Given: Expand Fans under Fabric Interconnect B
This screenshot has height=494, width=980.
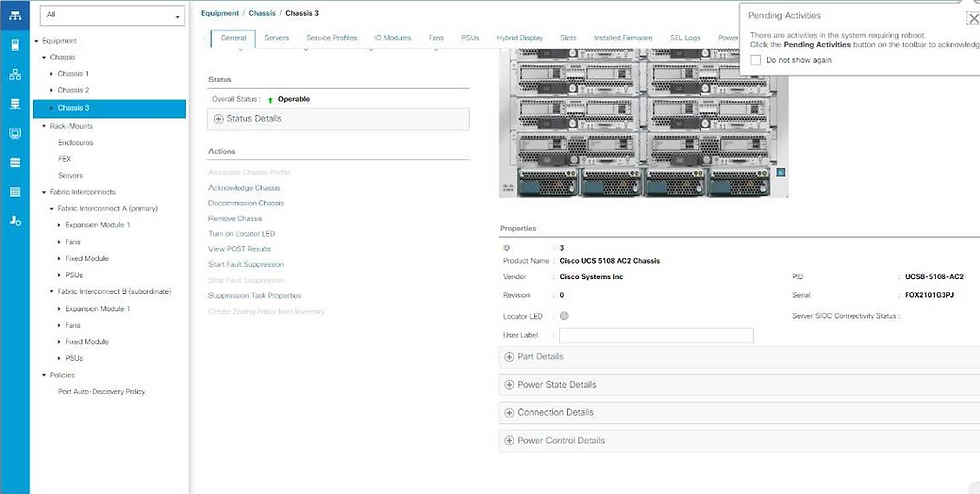Looking at the screenshot, I should (x=60, y=325).
